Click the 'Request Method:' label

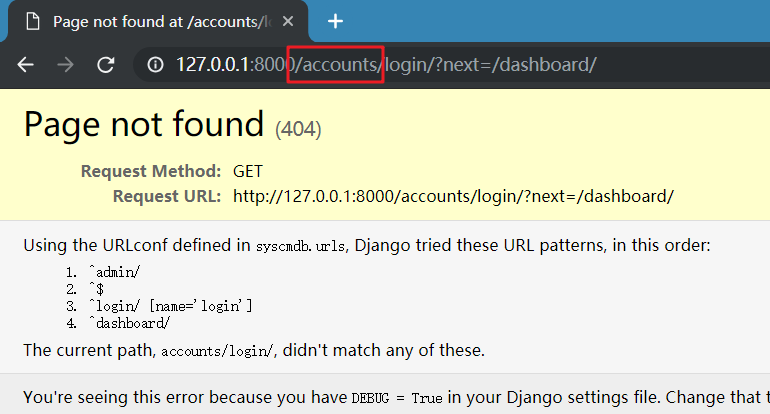[151, 171]
